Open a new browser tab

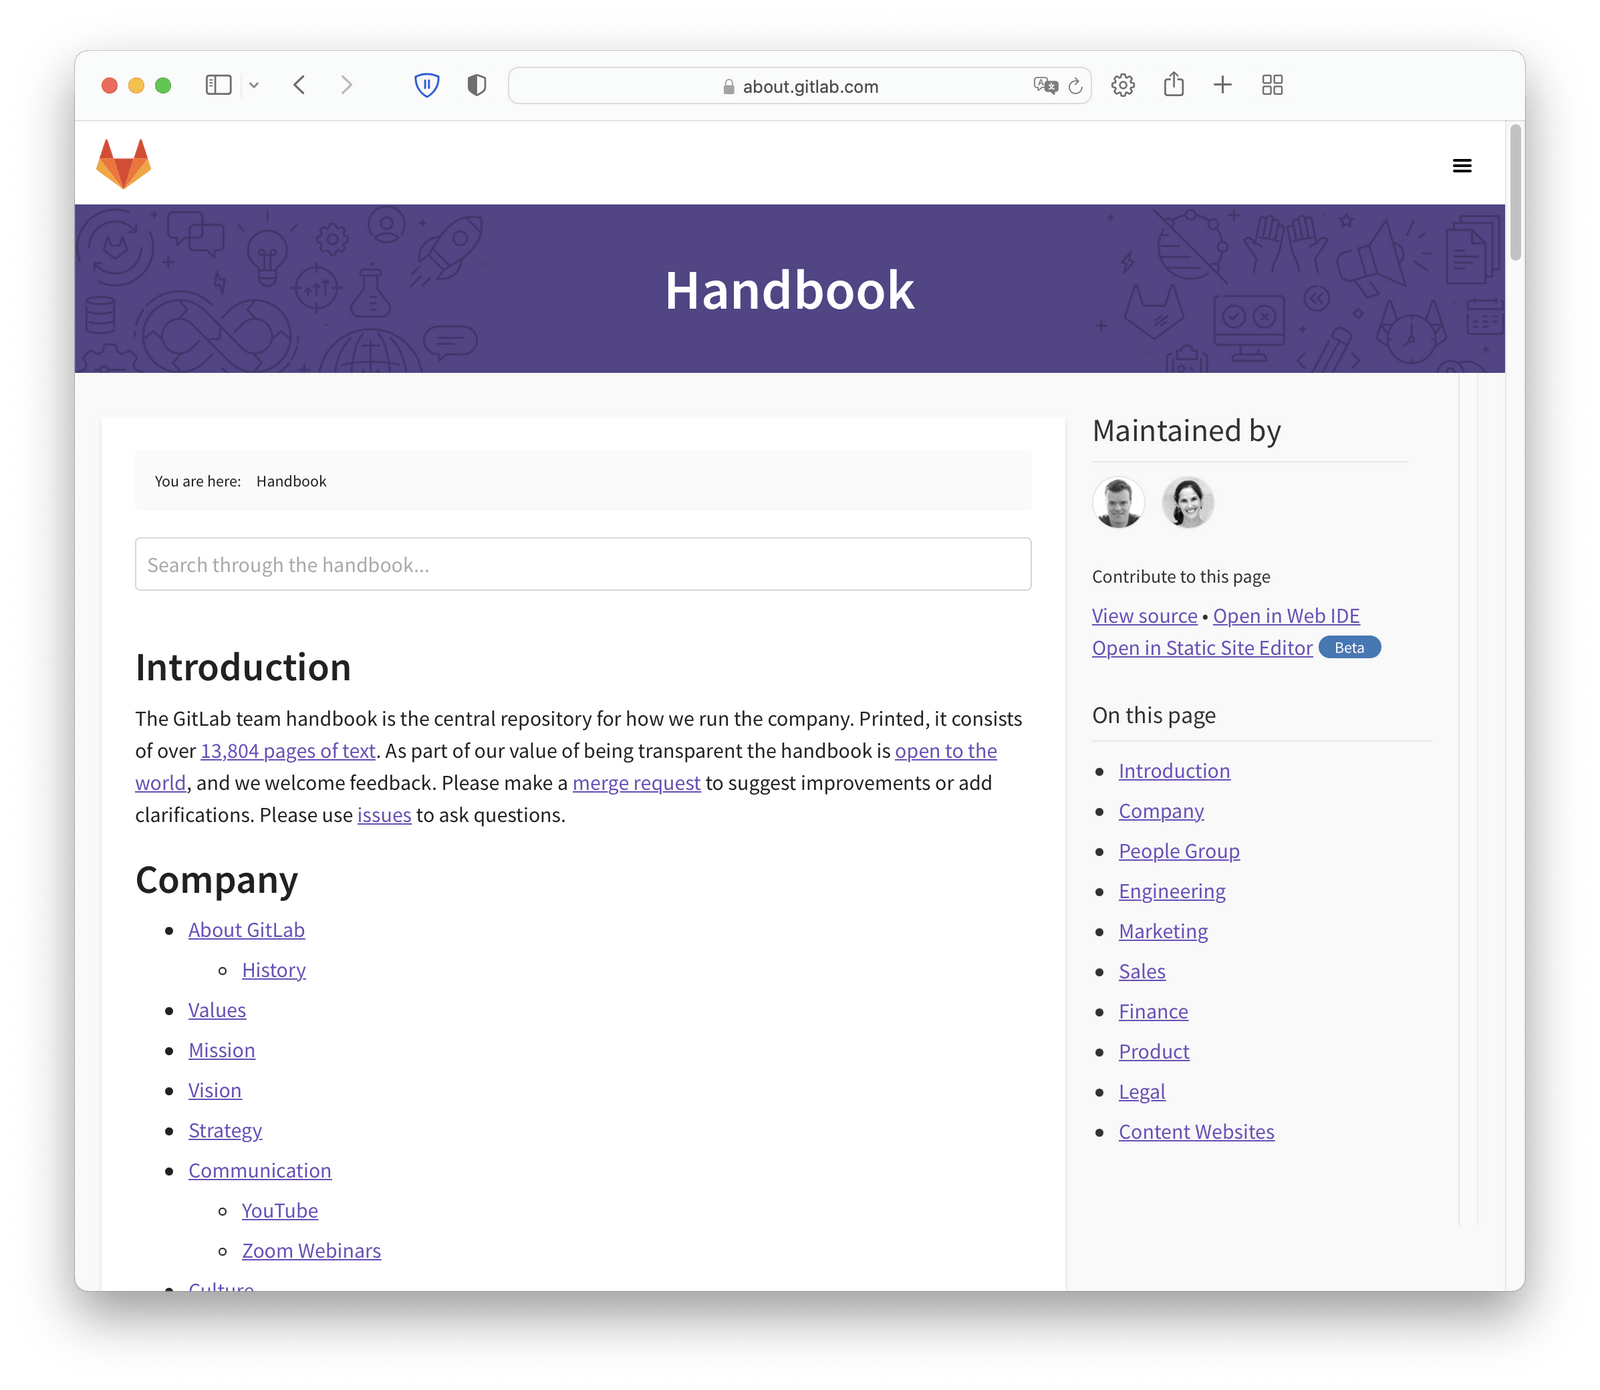click(x=1222, y=85)
